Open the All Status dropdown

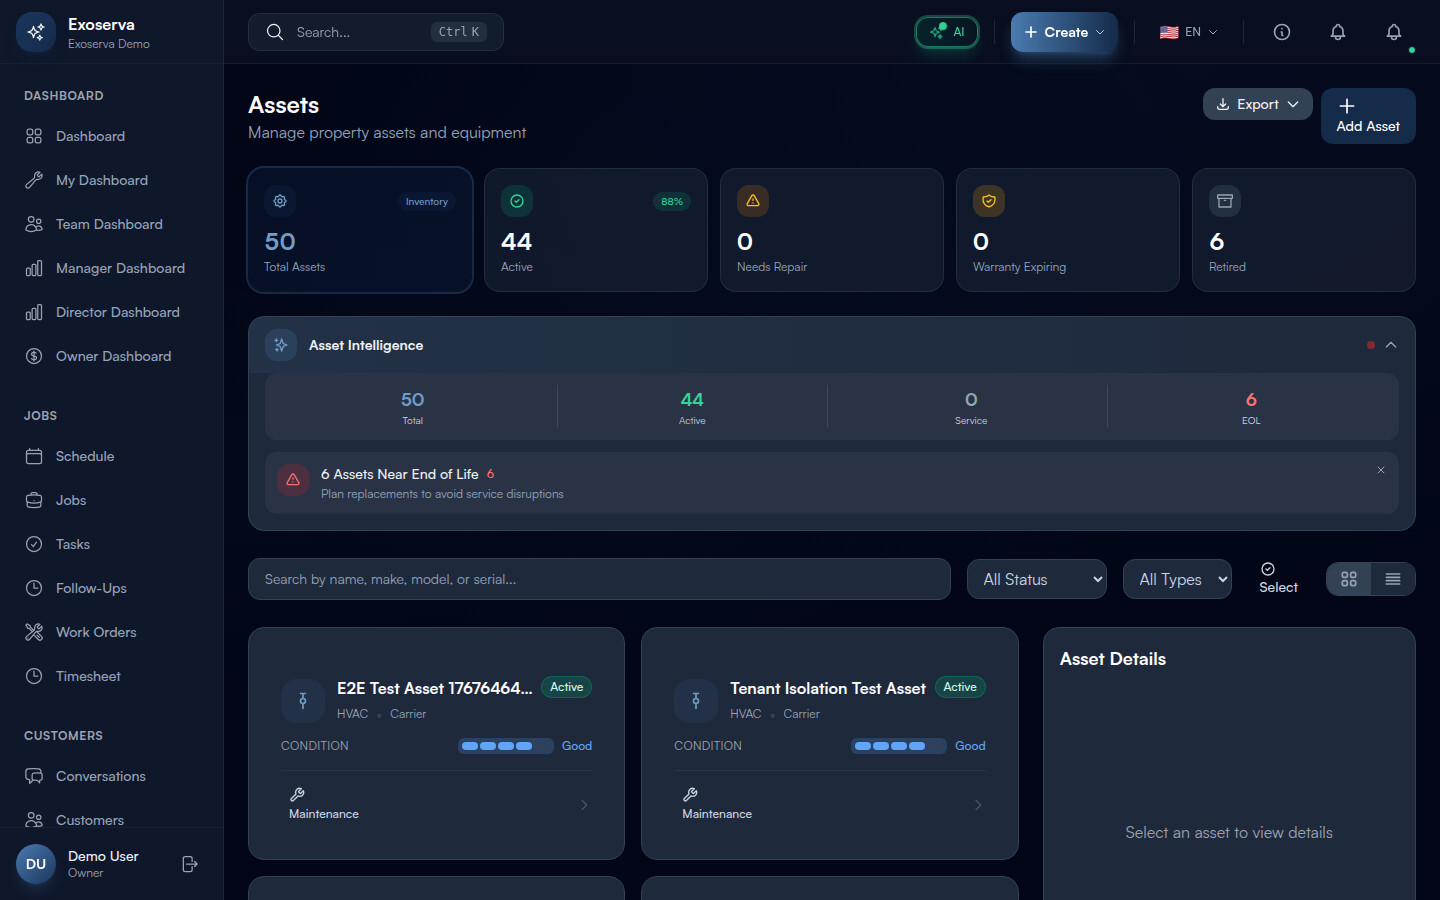point(1037,579)
